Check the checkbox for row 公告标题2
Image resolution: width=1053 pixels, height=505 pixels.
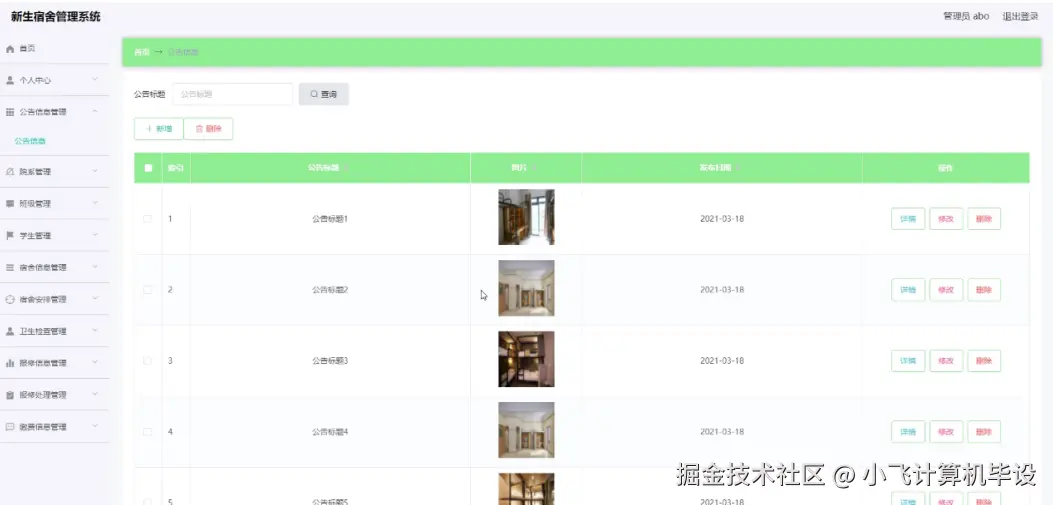point(148,290)
